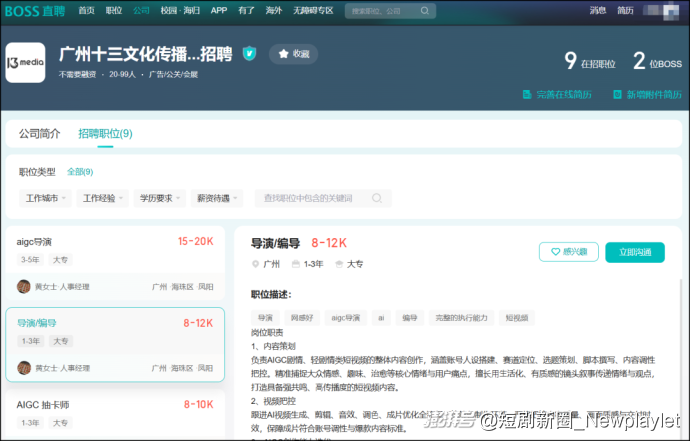Open 消息 in top bar

(x=598, y=11)
